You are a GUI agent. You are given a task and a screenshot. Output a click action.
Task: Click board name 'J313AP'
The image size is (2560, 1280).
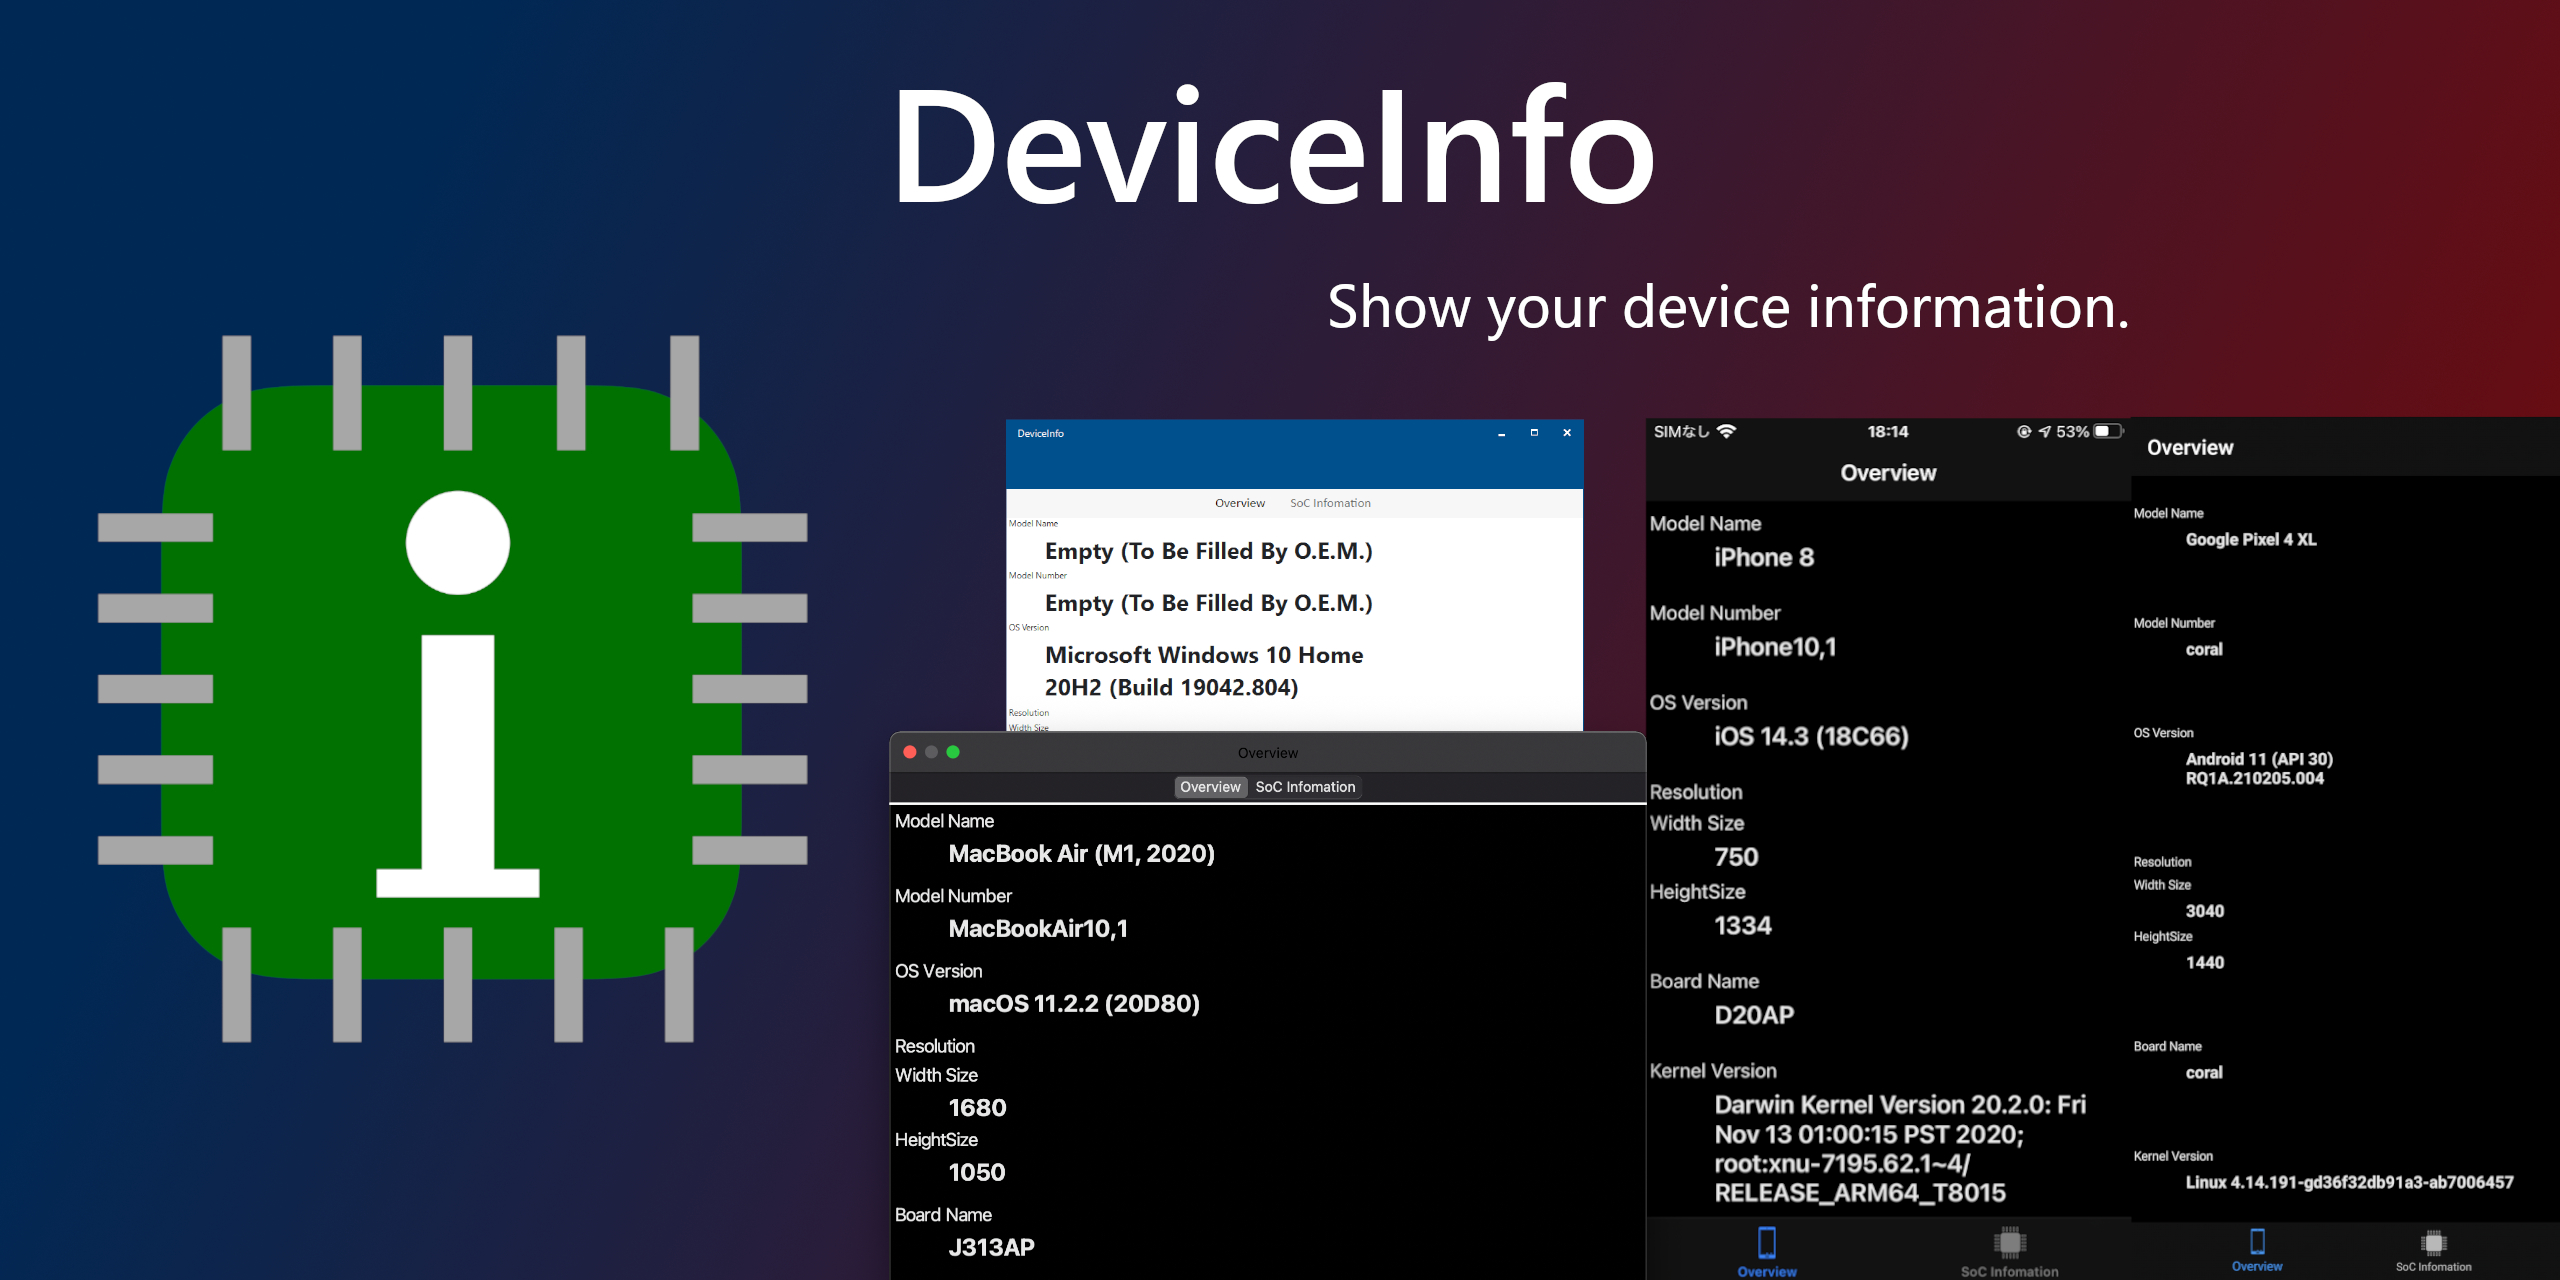point(991,1248)
